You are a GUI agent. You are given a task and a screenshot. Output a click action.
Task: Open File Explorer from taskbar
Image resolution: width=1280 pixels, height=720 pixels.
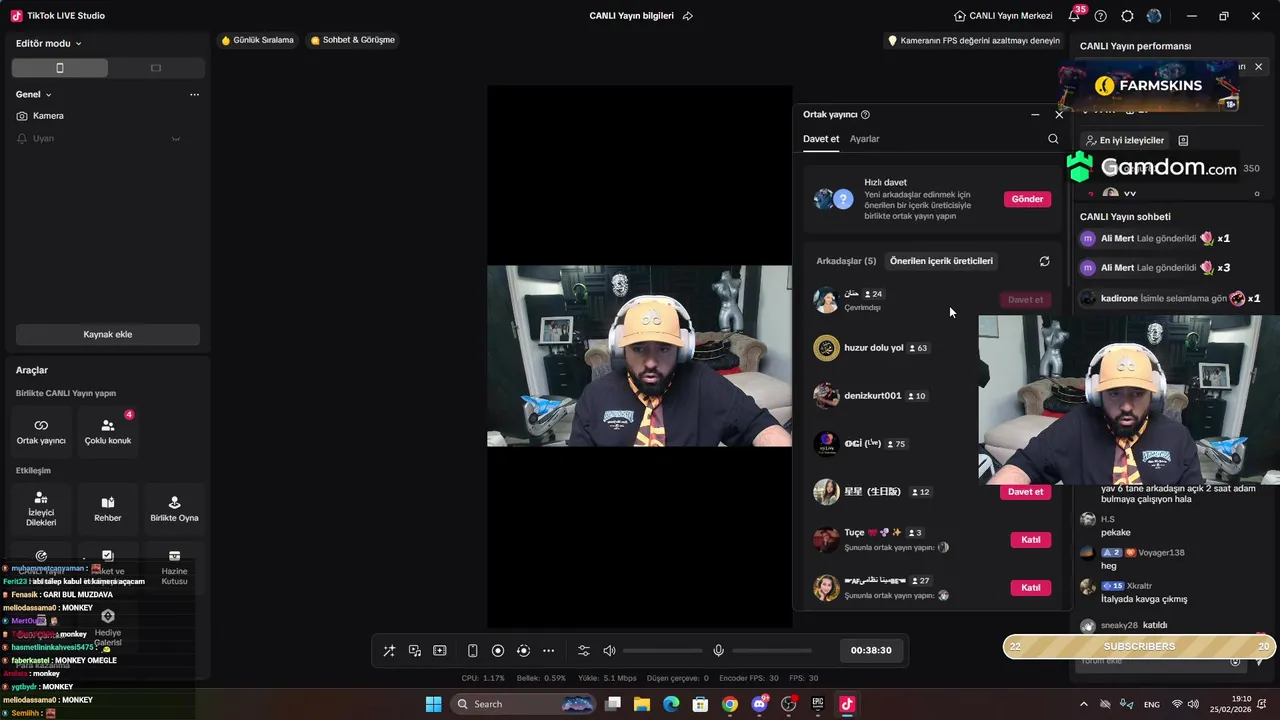(642, 704)
